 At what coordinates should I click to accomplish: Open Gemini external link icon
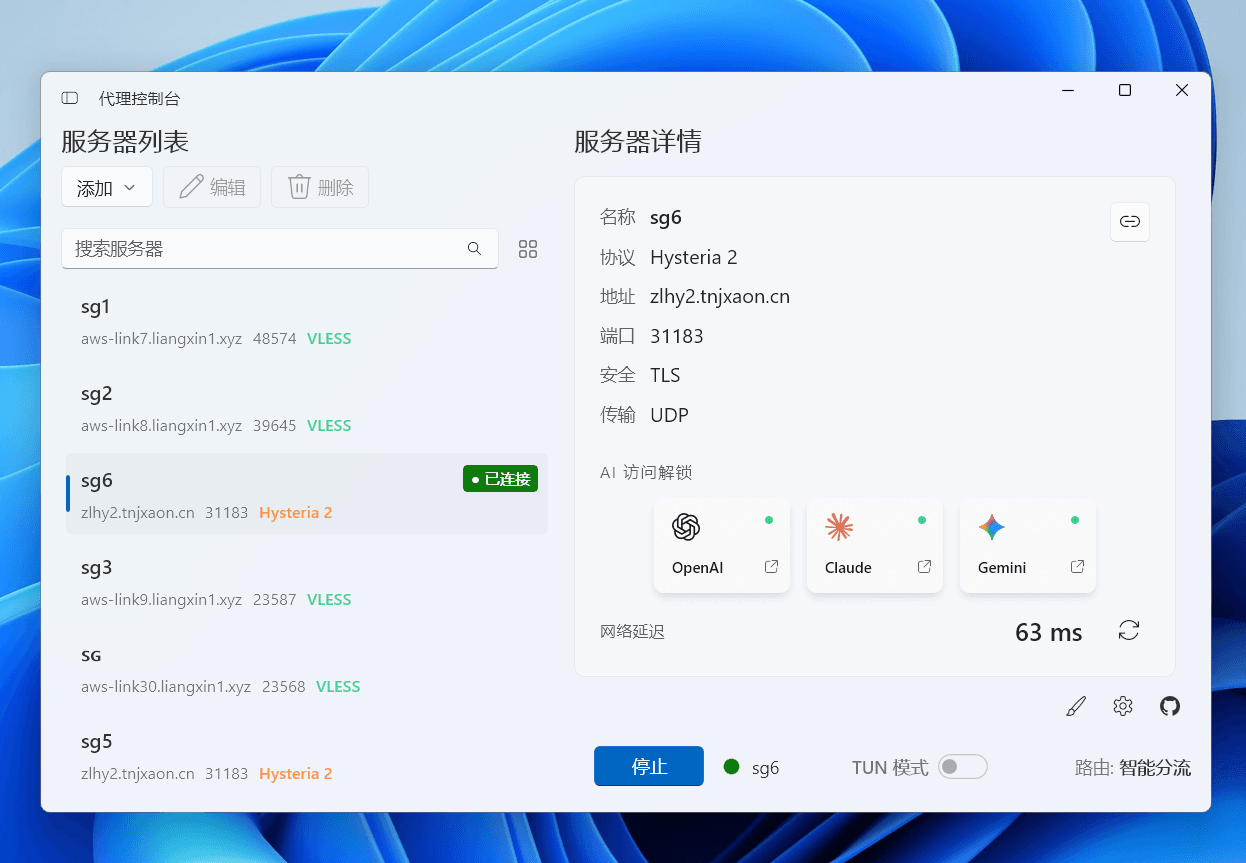point(1077,567)
